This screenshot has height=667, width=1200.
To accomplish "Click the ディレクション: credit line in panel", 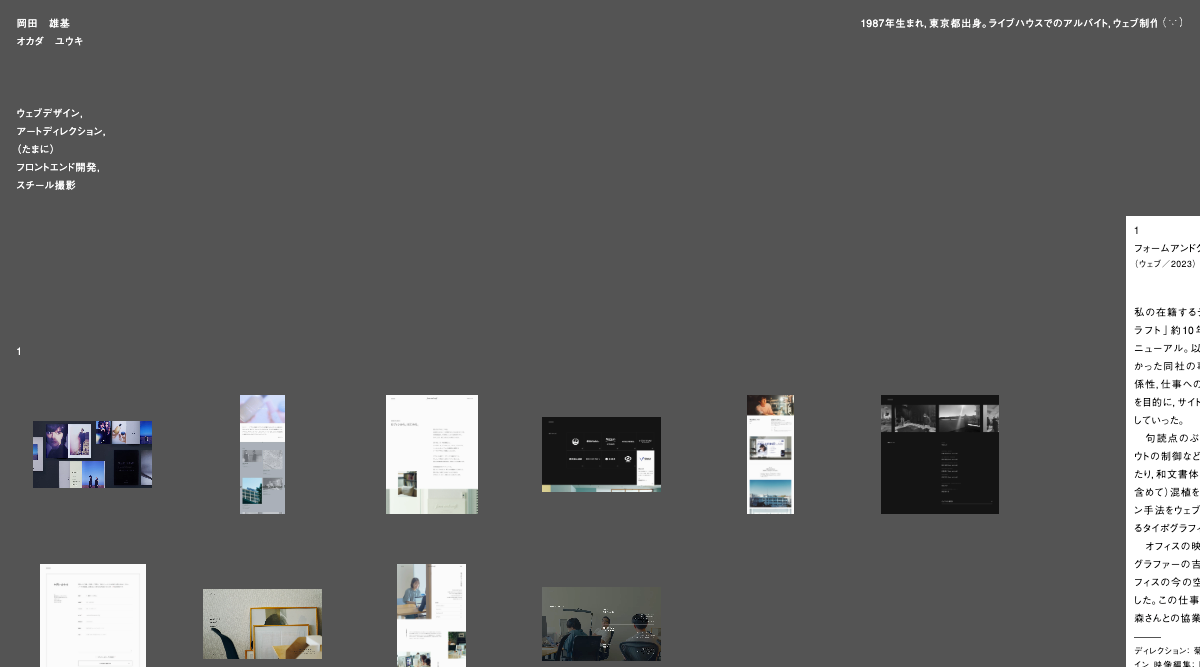I will [1167, 649].
